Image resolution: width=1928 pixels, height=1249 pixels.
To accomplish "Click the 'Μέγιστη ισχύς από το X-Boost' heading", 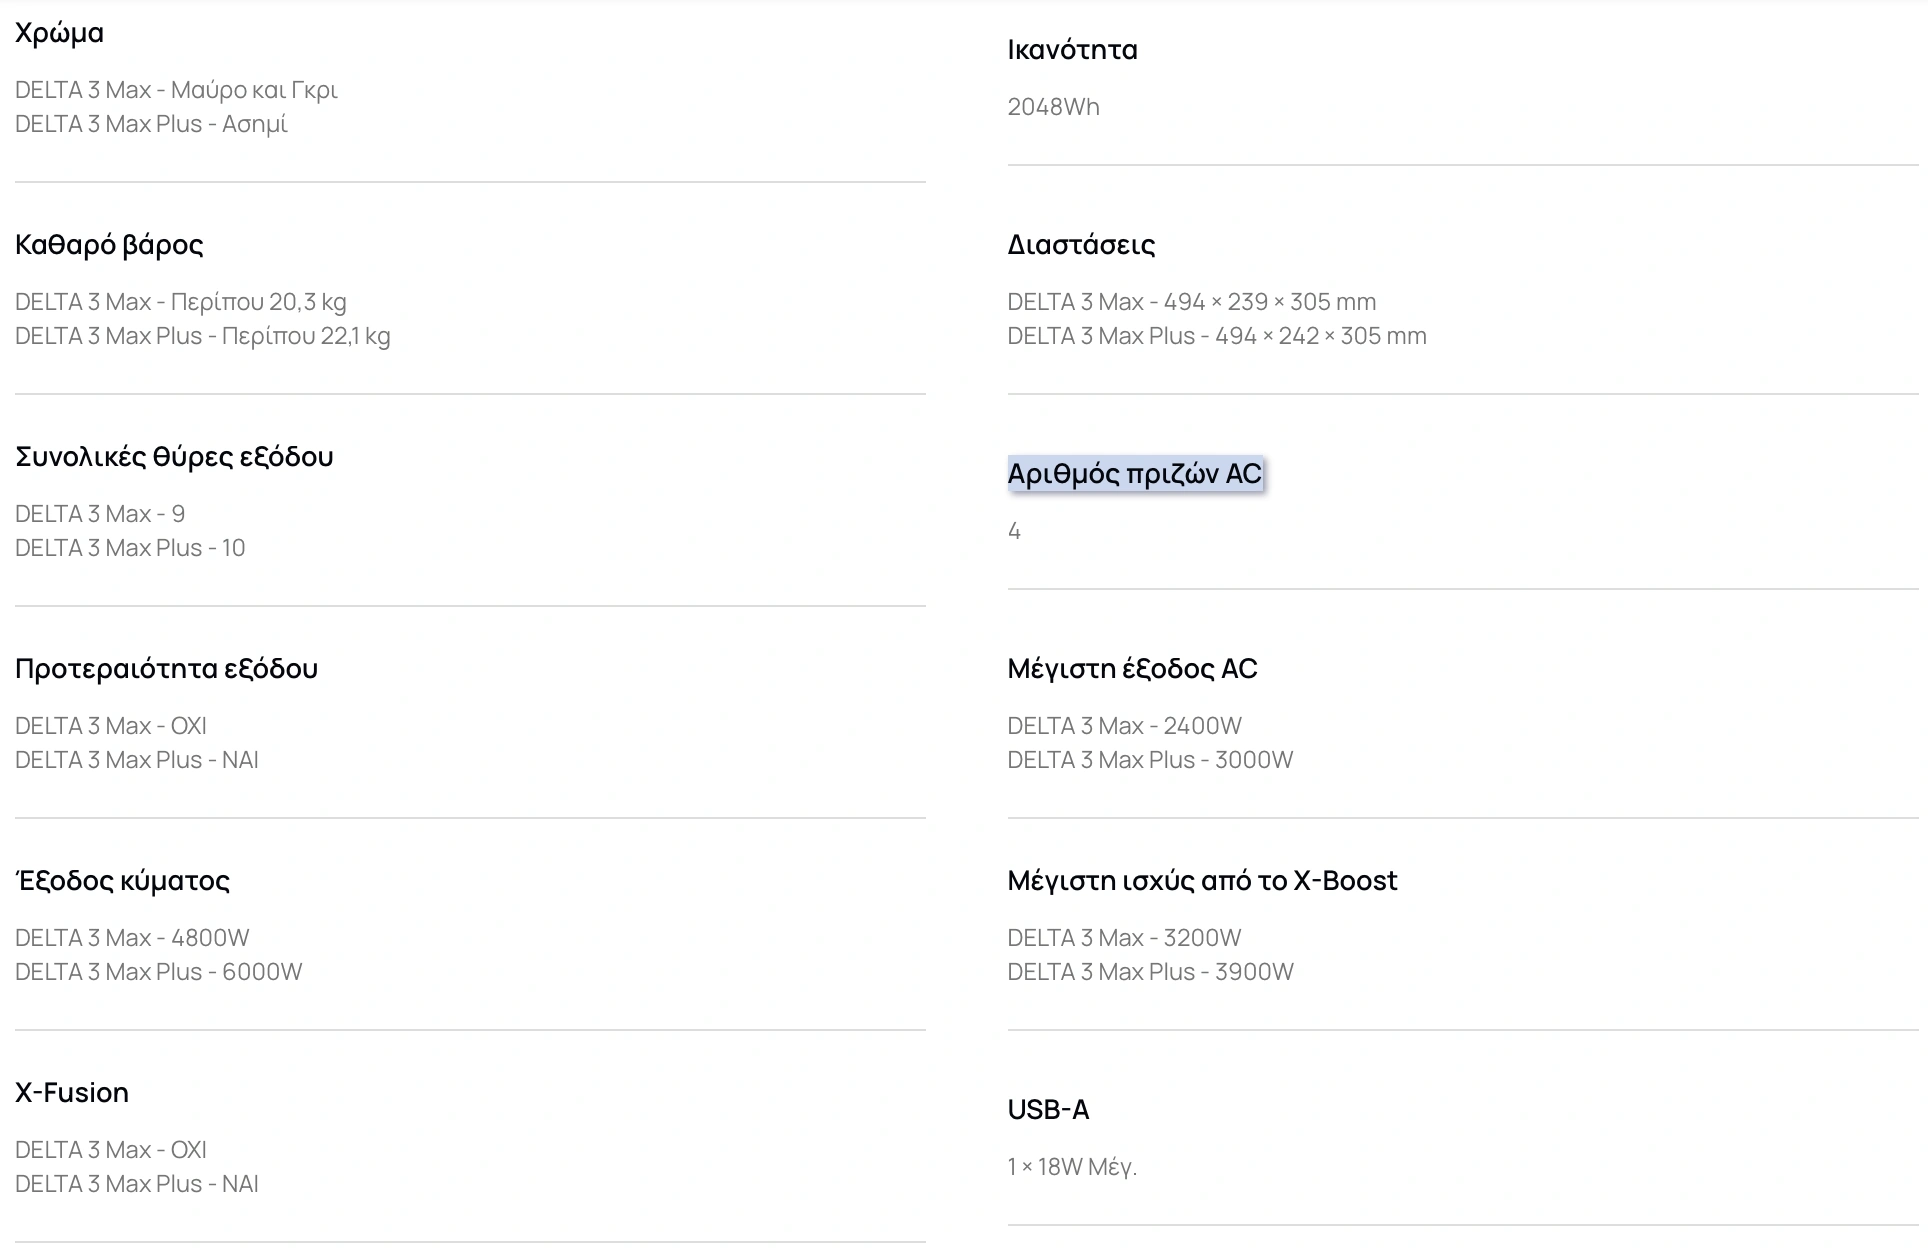I will 1202,881.
